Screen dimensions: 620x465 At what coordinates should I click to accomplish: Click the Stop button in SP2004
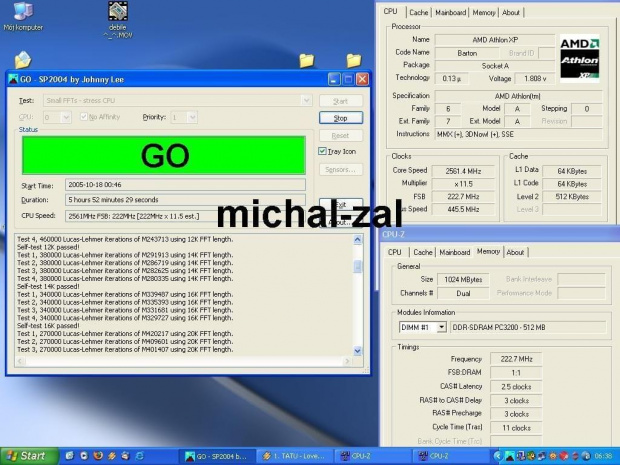340,118
